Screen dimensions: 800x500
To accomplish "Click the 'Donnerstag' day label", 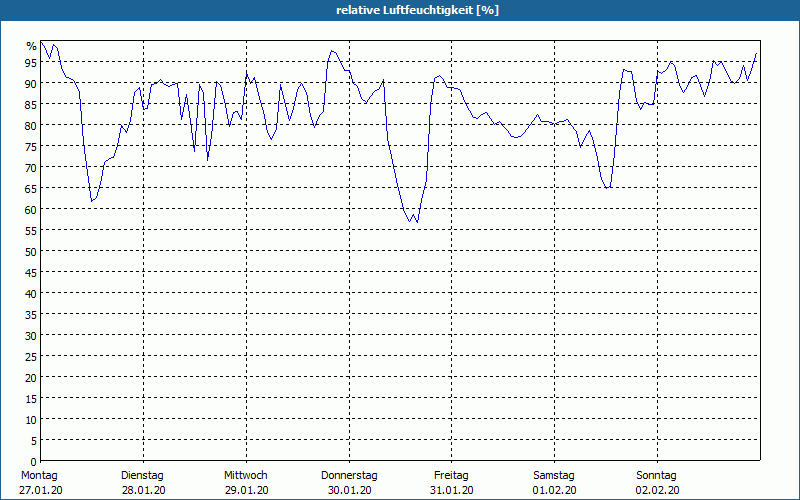I will coord(349,476).
